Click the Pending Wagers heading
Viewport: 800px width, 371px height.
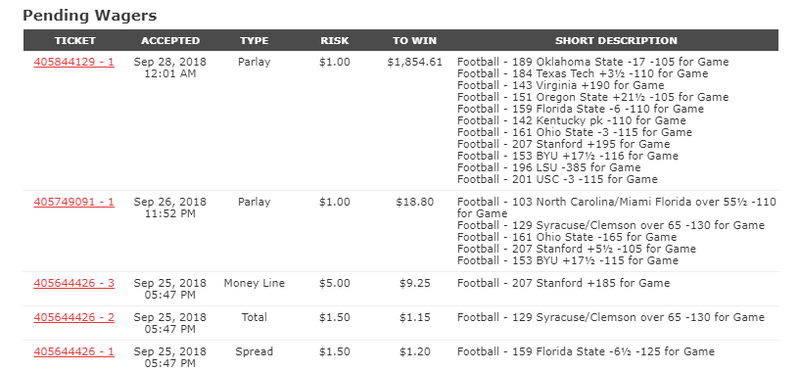pyautogui.click(x=90, y=16)
